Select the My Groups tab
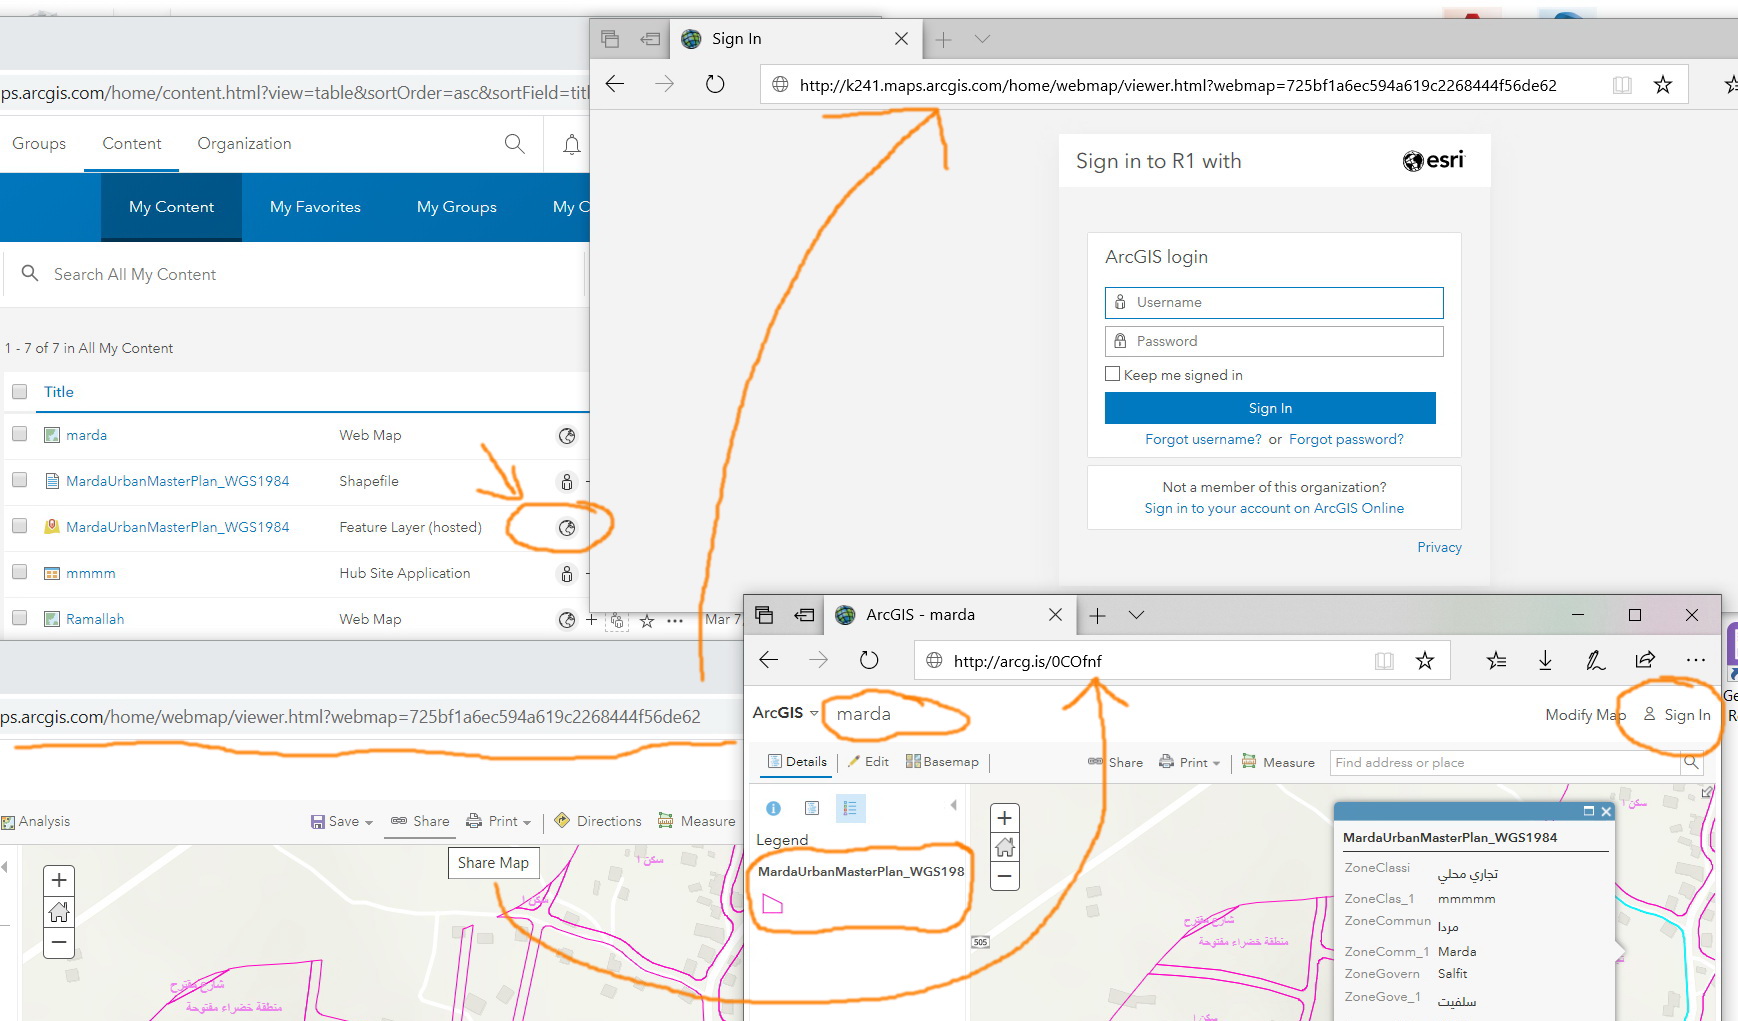This screenshot has width=1738, height=1021. point(457,207)
